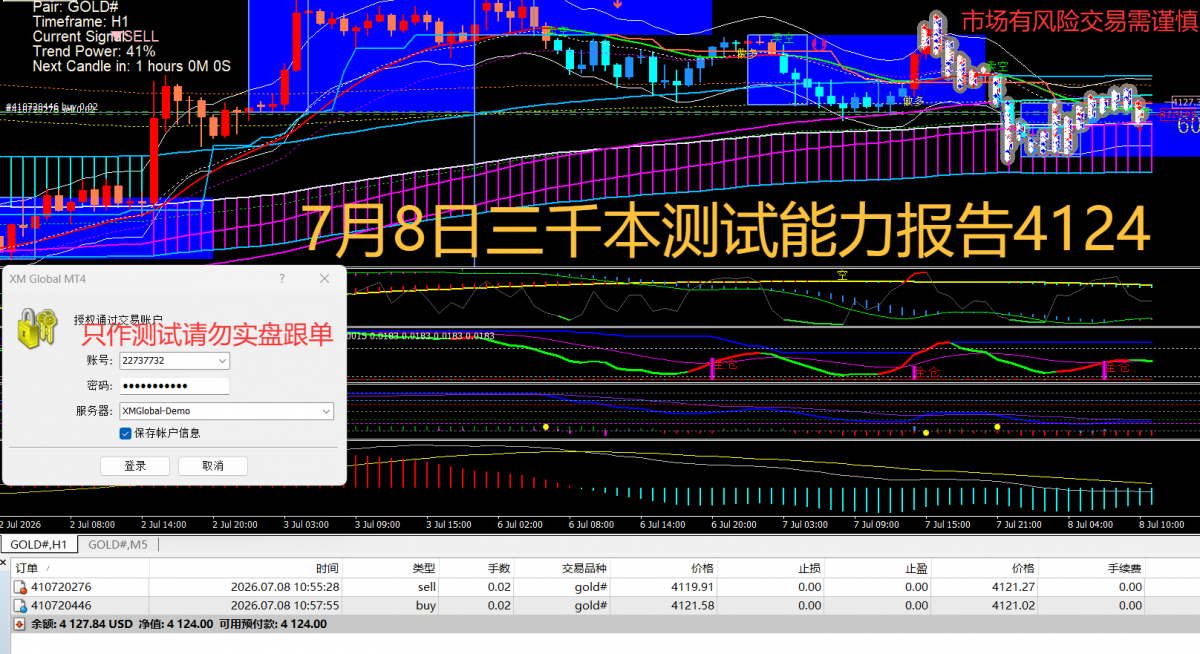The width and height of the screenshot is (1200, 654).
Task: Click the 7 Jul 15:00 time axis label
Action: coord(947,524)
